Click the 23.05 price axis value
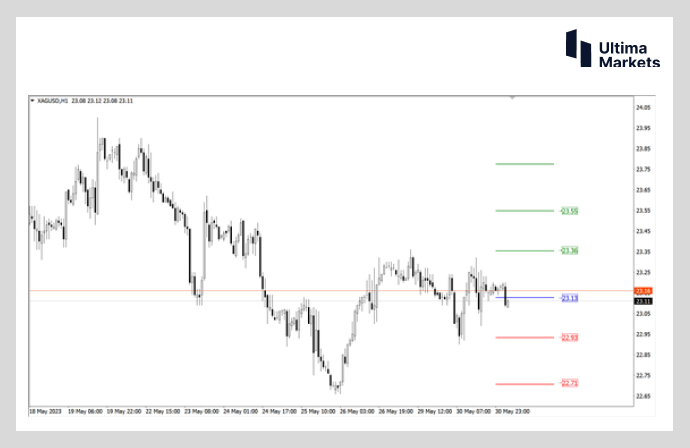This screenshot has height=448, width=690. tap(643, 314)
